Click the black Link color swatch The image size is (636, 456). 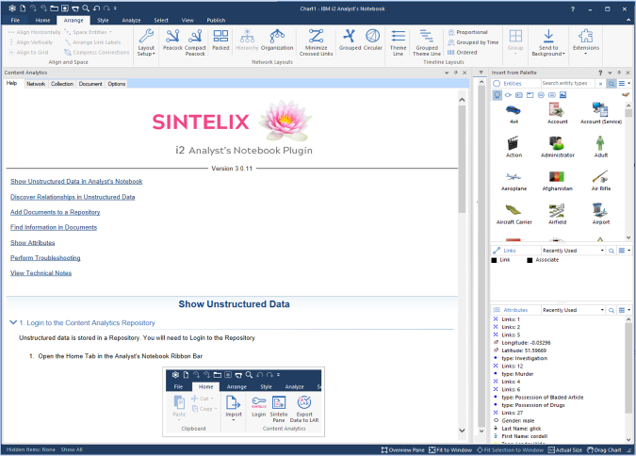(494, 260)
